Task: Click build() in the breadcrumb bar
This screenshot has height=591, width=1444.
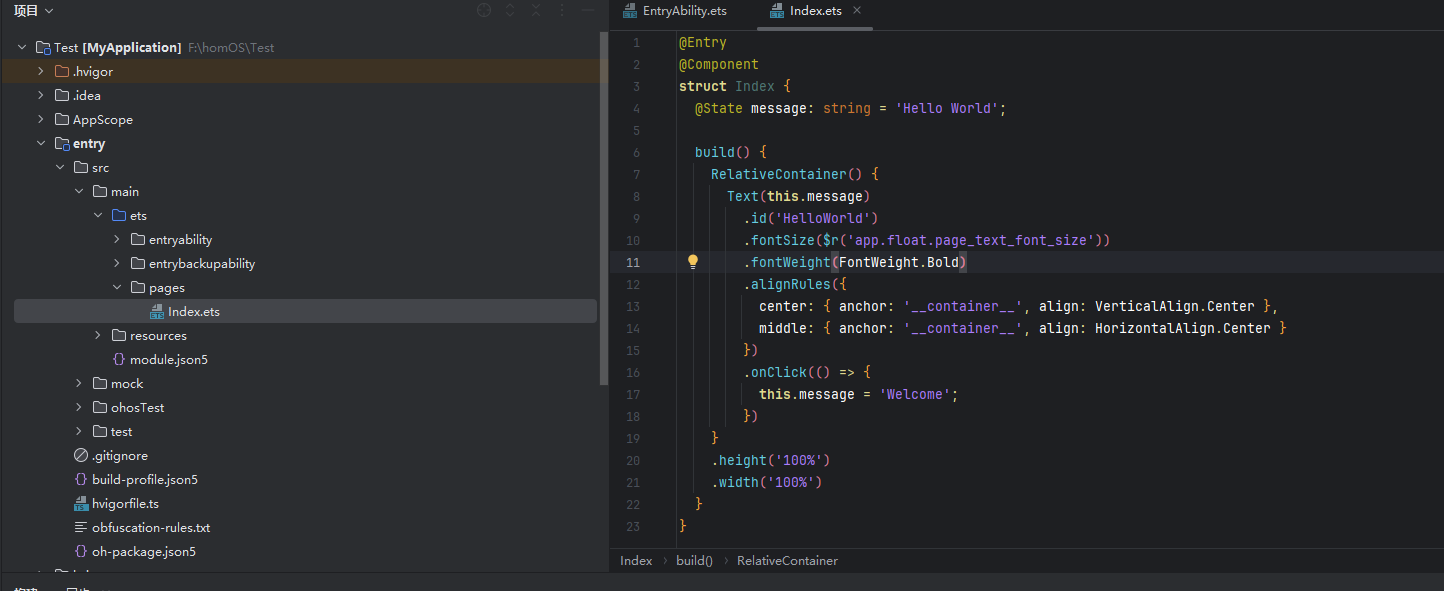Action: pyautogui.click(x=694, y=561)
